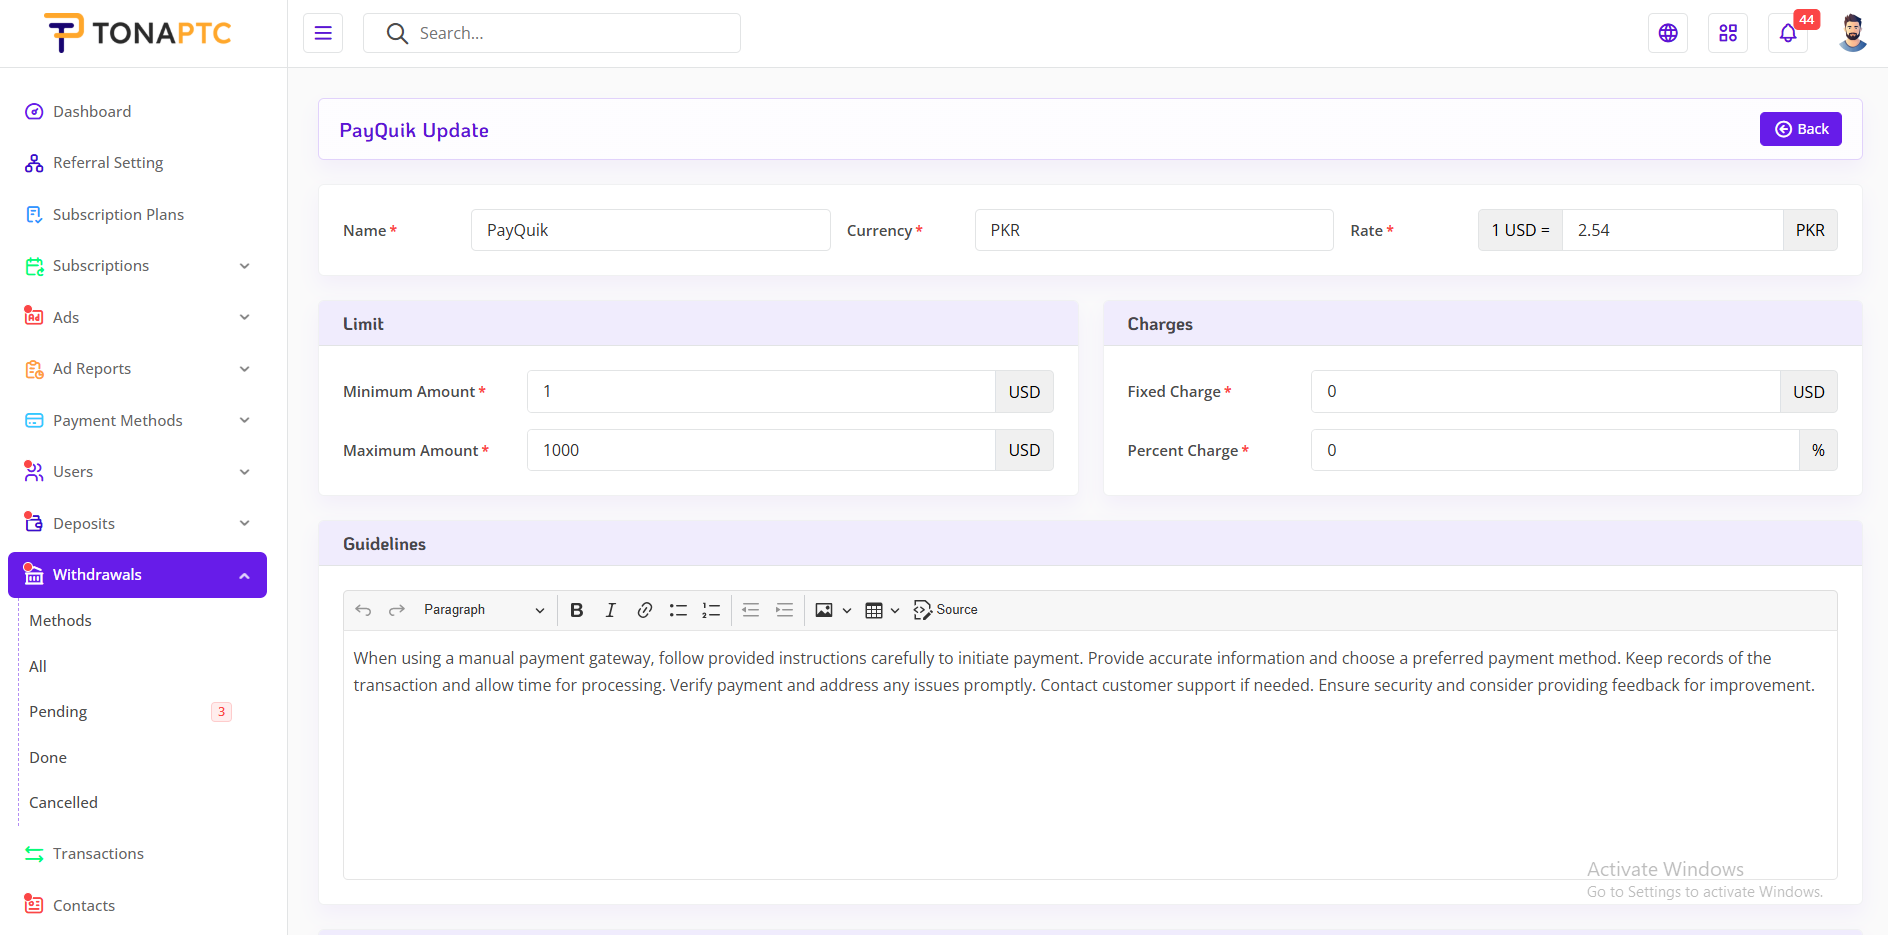This screenshot has width=1888, height=935.
Task: Open the apps grid shortcut
Action: pyautogui.click(x=1728, y=33)
